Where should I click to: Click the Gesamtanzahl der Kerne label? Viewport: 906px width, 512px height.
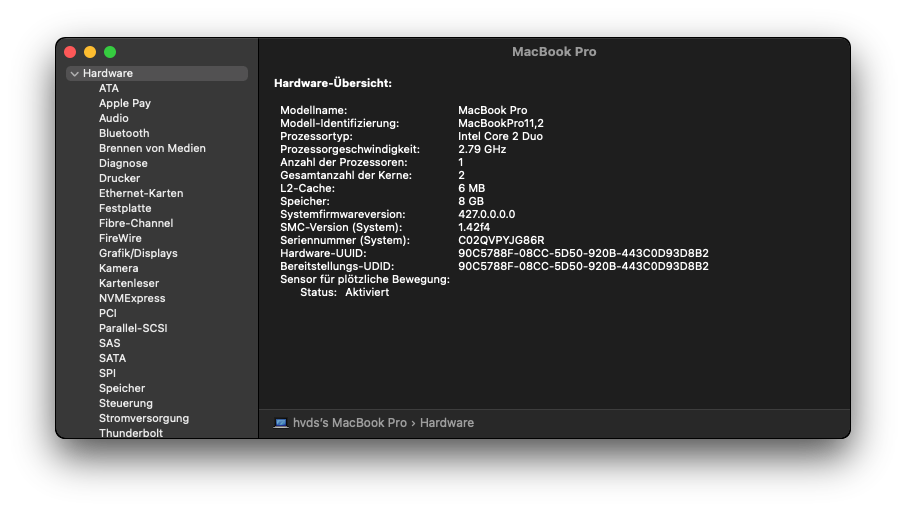click(346, 176)
